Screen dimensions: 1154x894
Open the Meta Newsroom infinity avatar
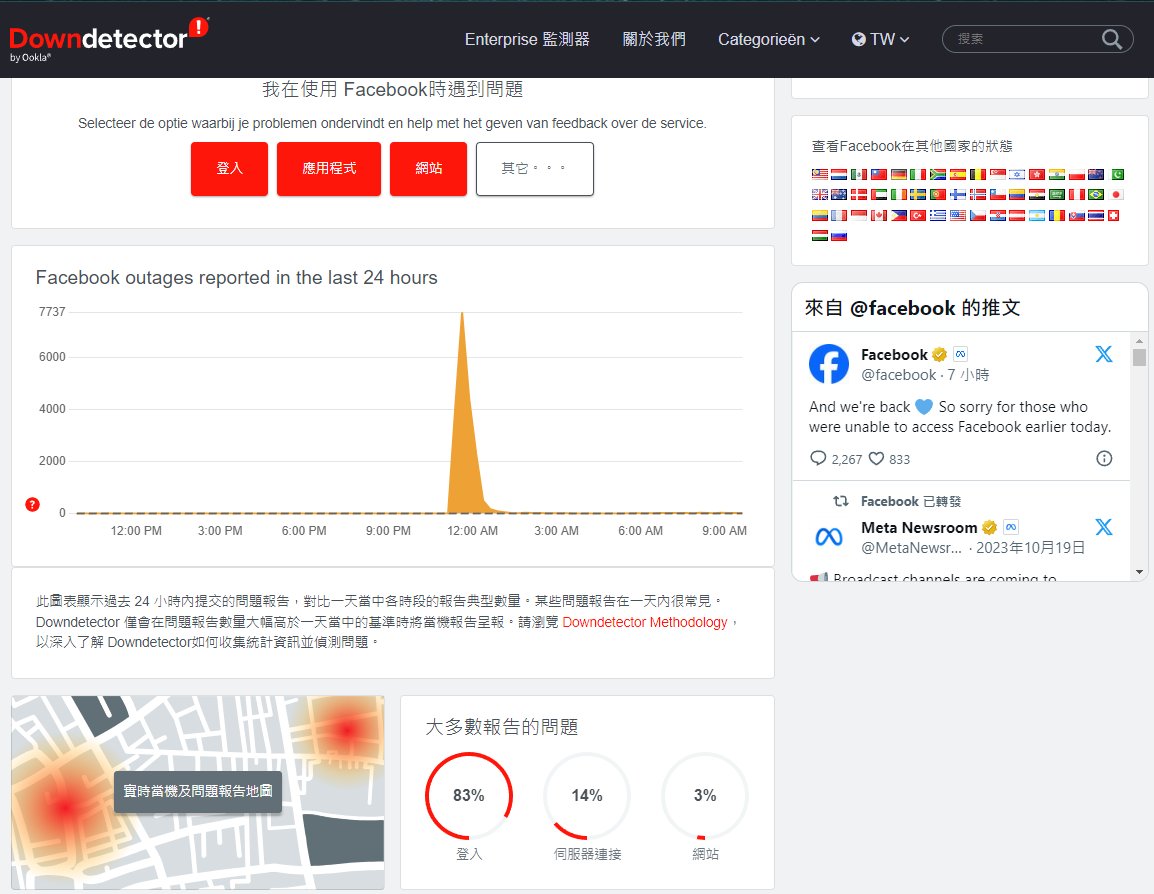[x=829, y=537]
